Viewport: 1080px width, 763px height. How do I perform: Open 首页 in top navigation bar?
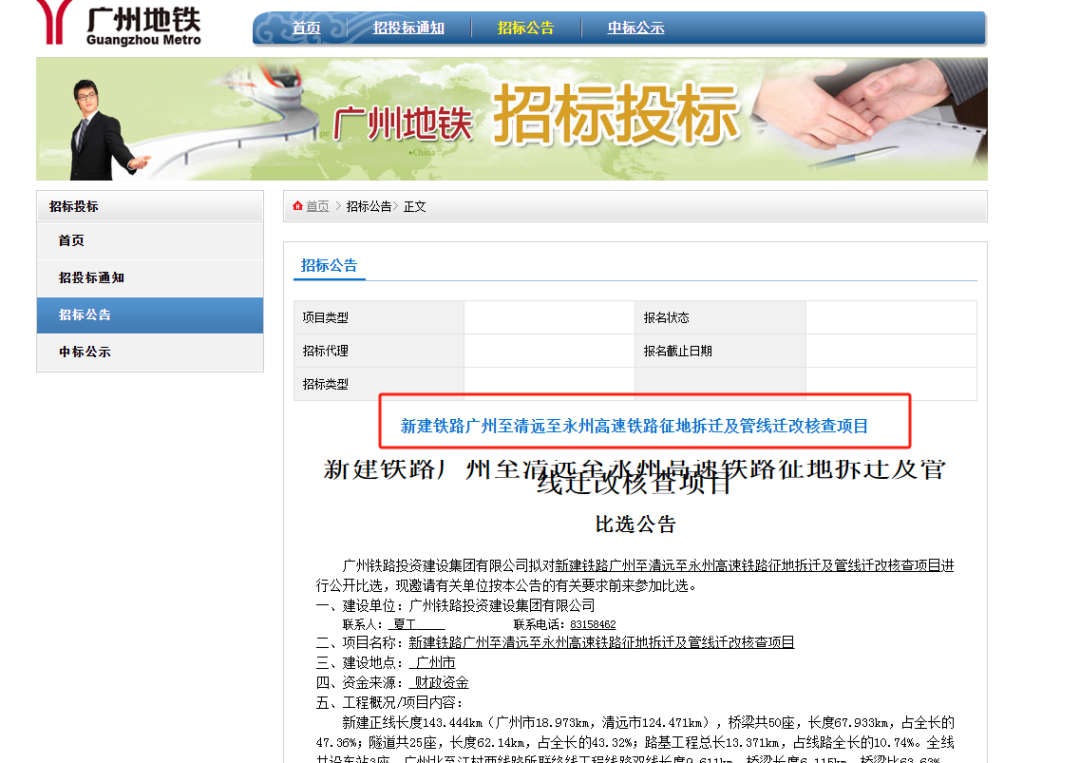(x=307, y=28)
